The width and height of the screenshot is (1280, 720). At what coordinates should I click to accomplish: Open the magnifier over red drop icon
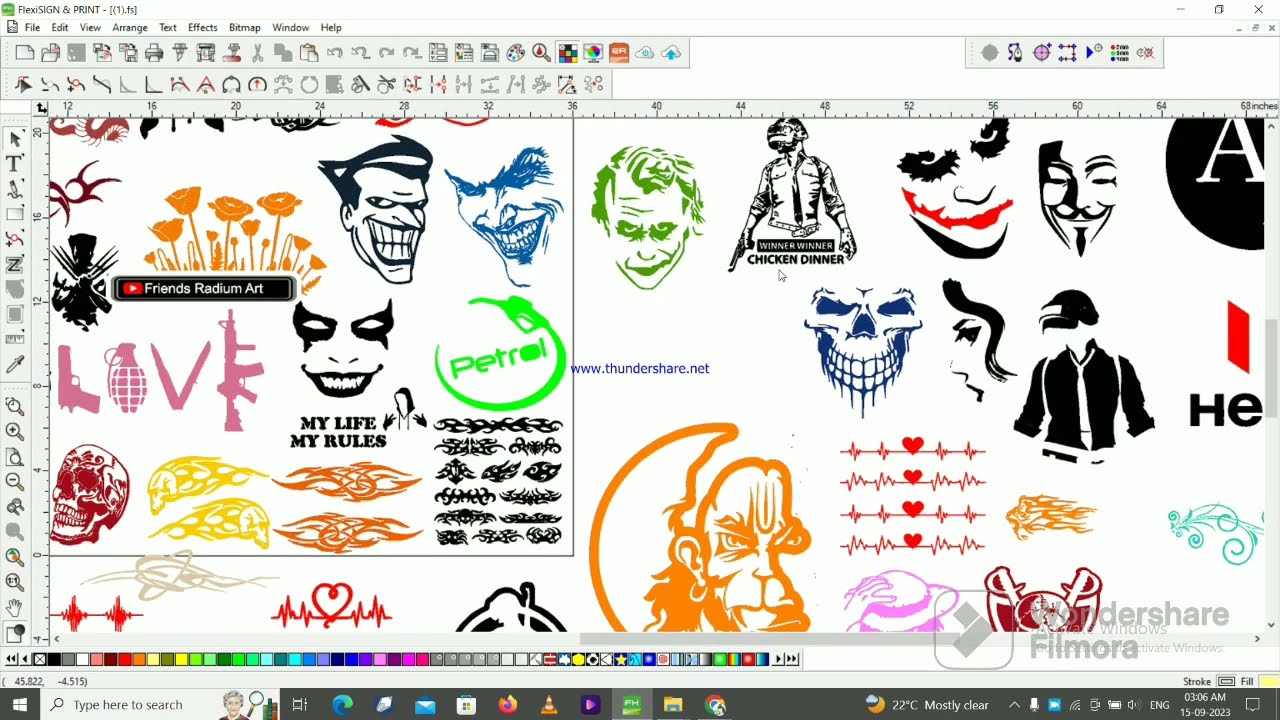click(541, 53)
